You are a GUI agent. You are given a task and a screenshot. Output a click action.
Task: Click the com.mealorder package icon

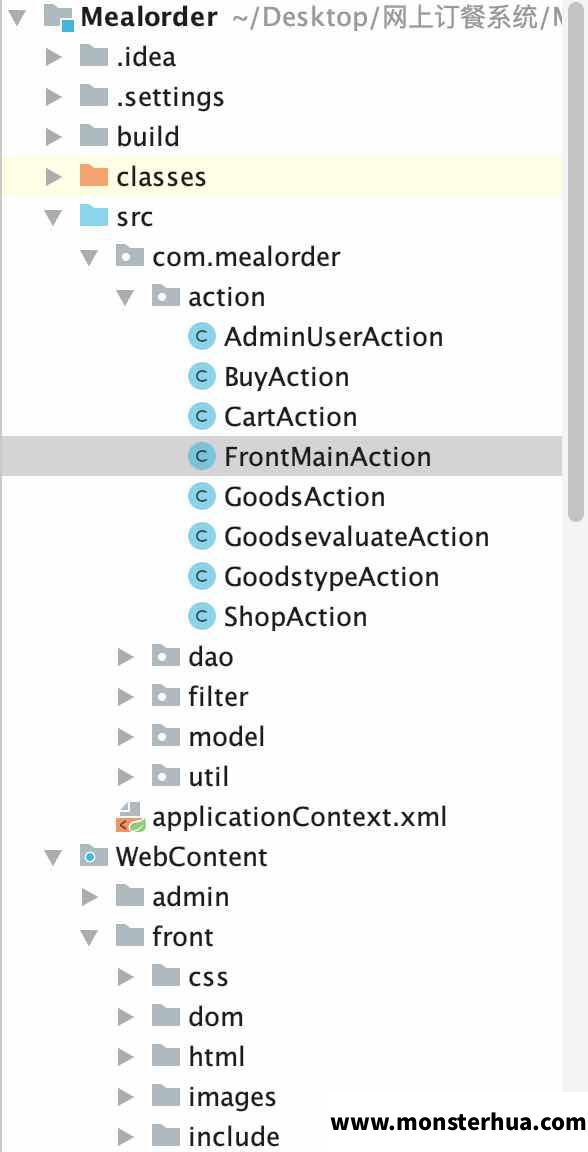130,257
